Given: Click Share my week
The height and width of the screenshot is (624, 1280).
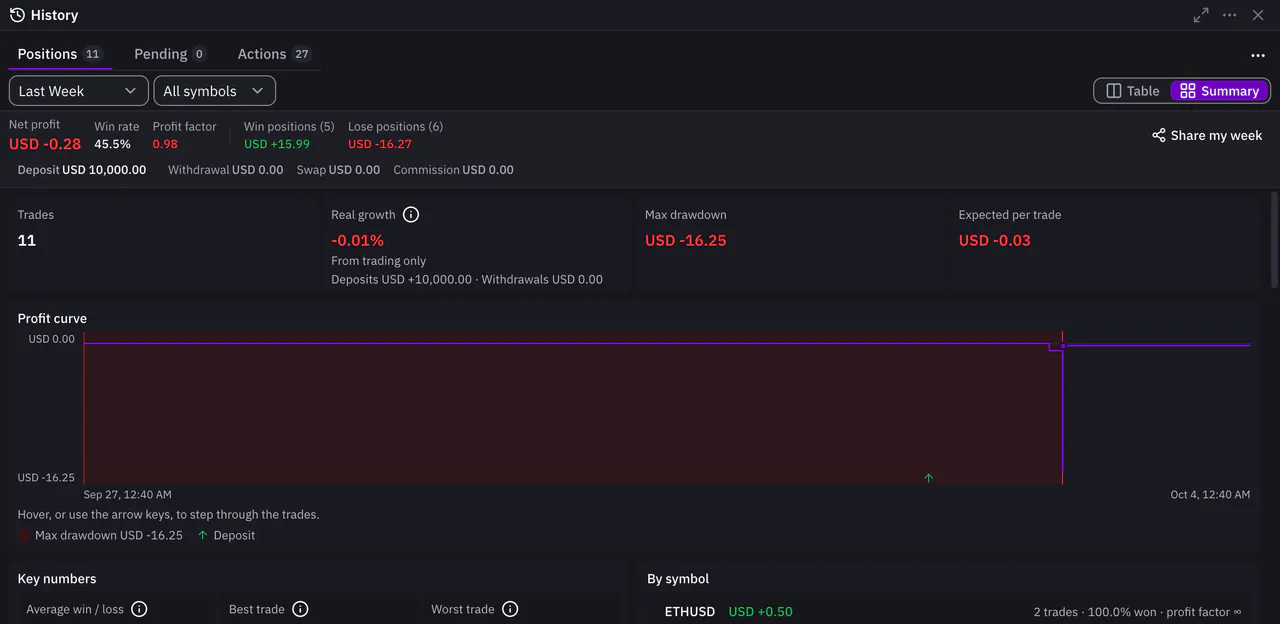Looking at the screenshot, I should (1207, 135).
